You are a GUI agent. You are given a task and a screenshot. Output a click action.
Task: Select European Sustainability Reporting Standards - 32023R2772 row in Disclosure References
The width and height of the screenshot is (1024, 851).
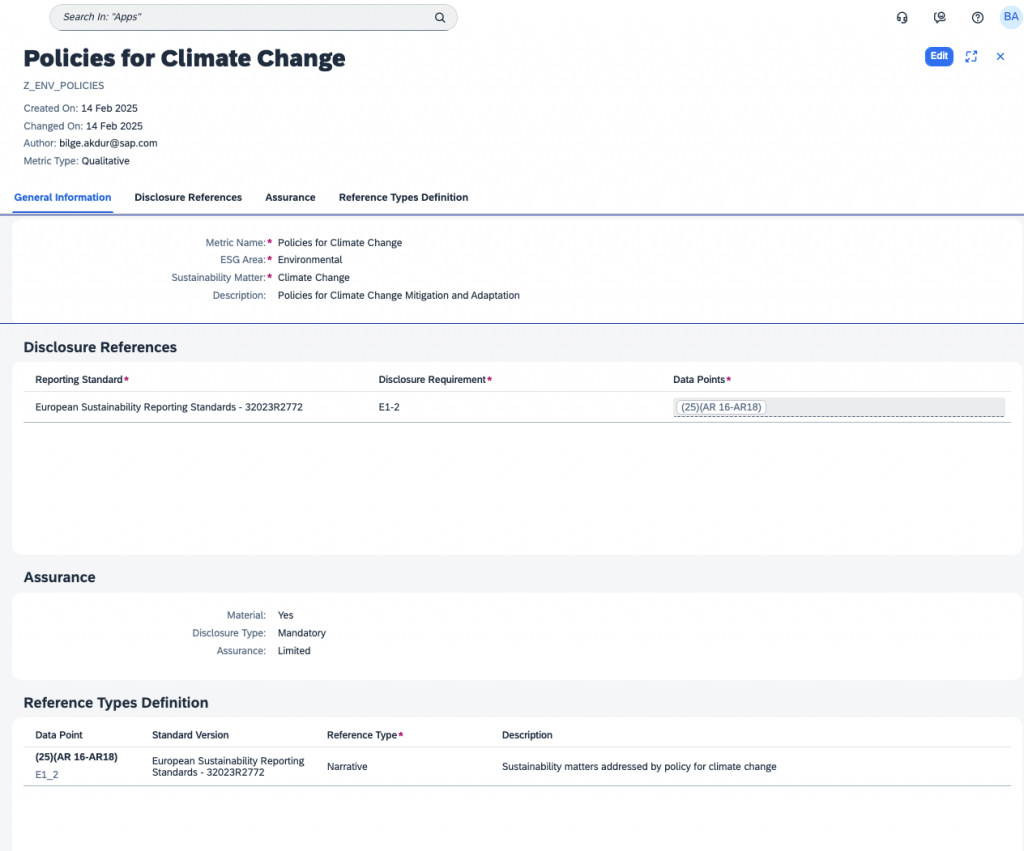(x=517, y=407)
